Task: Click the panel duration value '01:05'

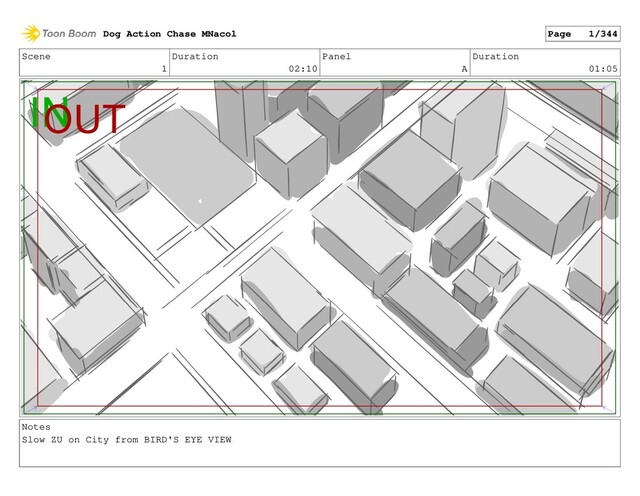Action: pyautogui.click(x=603, y=69)
